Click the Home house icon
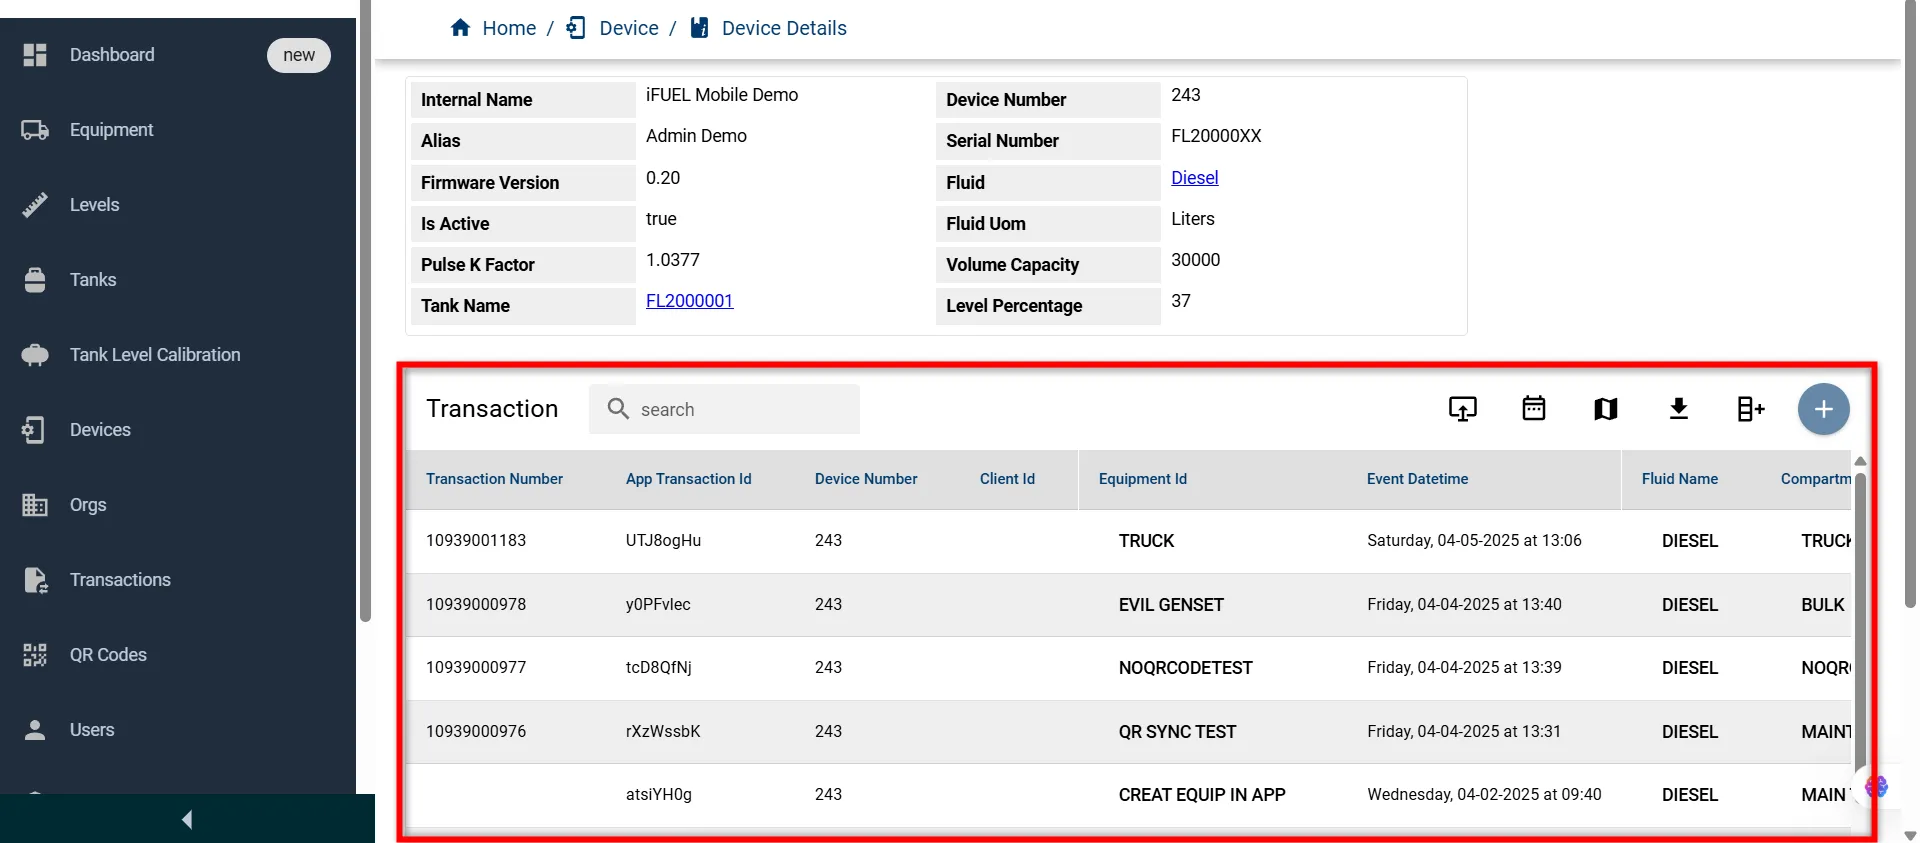The width and height of the screenshot is (1920, 843). click(460, 28)
